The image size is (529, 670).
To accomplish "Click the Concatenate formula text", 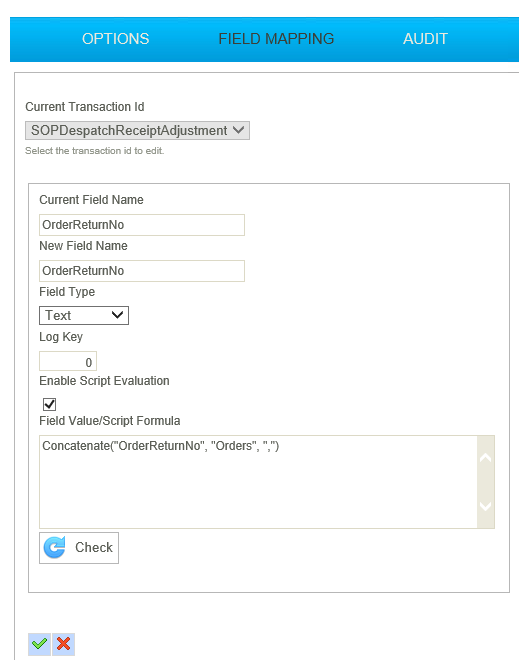I will pyautogui.click(x=161, y=446).
